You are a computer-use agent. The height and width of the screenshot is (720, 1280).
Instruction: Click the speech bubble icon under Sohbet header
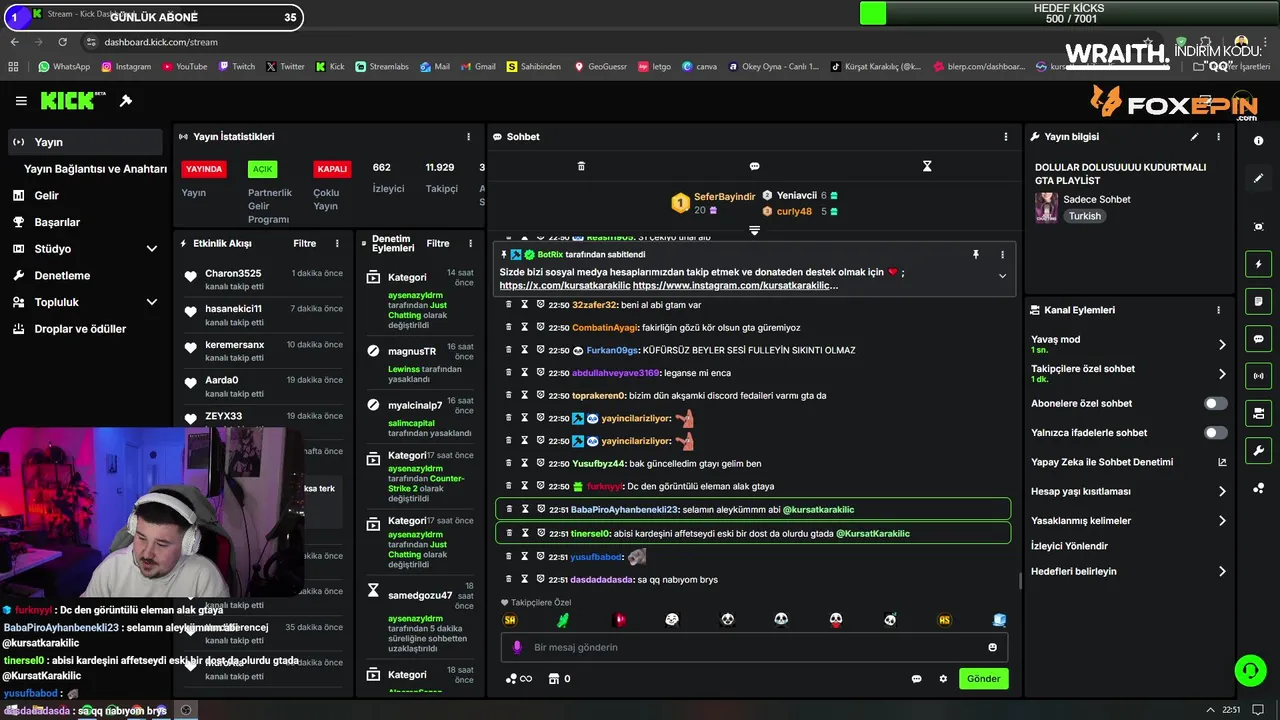[x=754, y=166]
